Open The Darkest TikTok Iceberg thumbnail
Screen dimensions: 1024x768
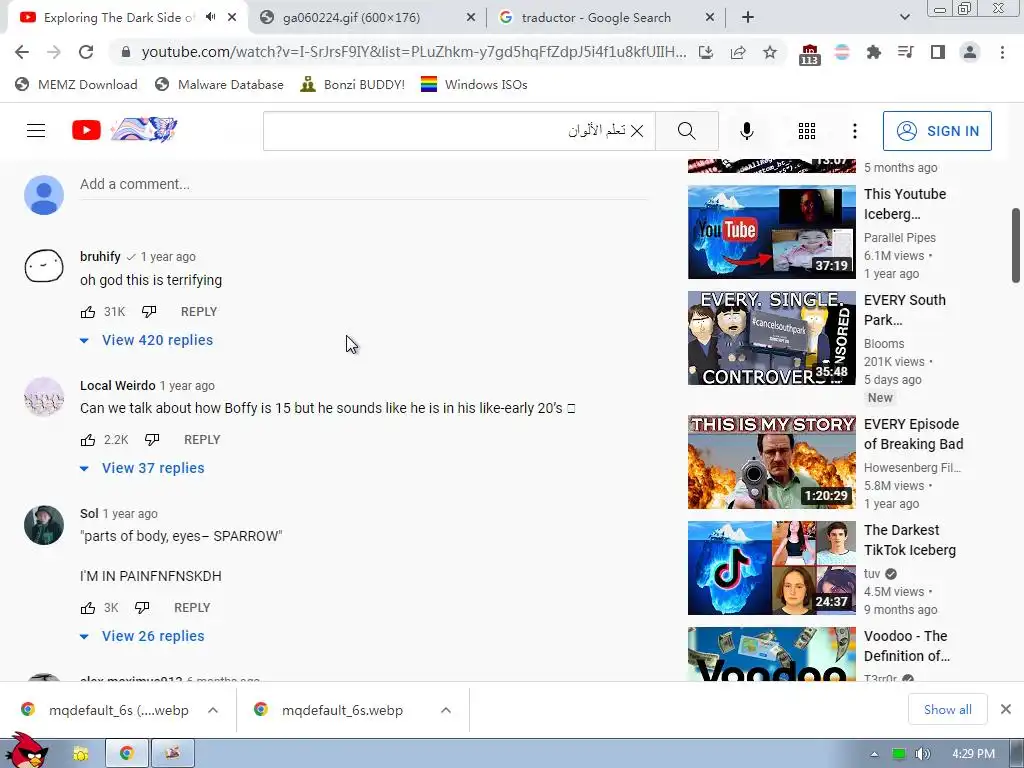pyautogui.click(x=771, y=568)
